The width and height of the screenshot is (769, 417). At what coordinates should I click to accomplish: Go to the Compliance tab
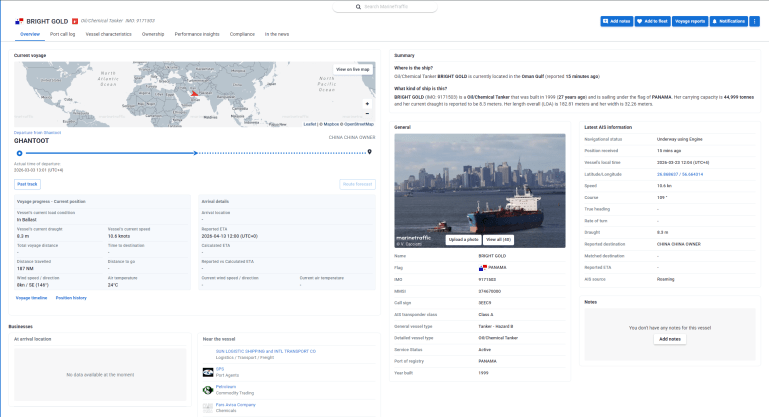pyautogui.click(x=242, y=34)
